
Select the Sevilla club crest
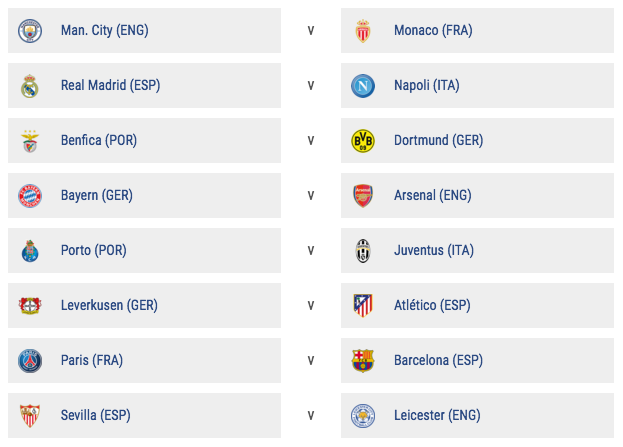pos(30,416)
